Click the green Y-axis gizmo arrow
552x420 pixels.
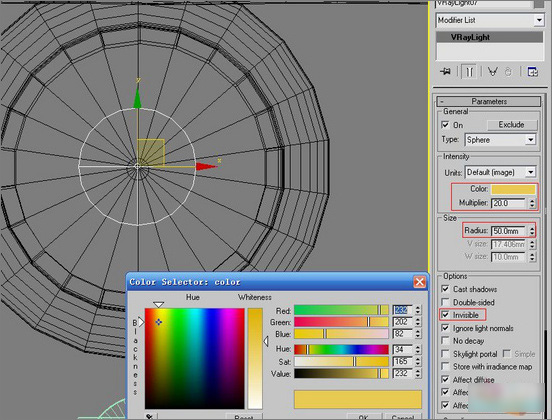pos(137,98)
